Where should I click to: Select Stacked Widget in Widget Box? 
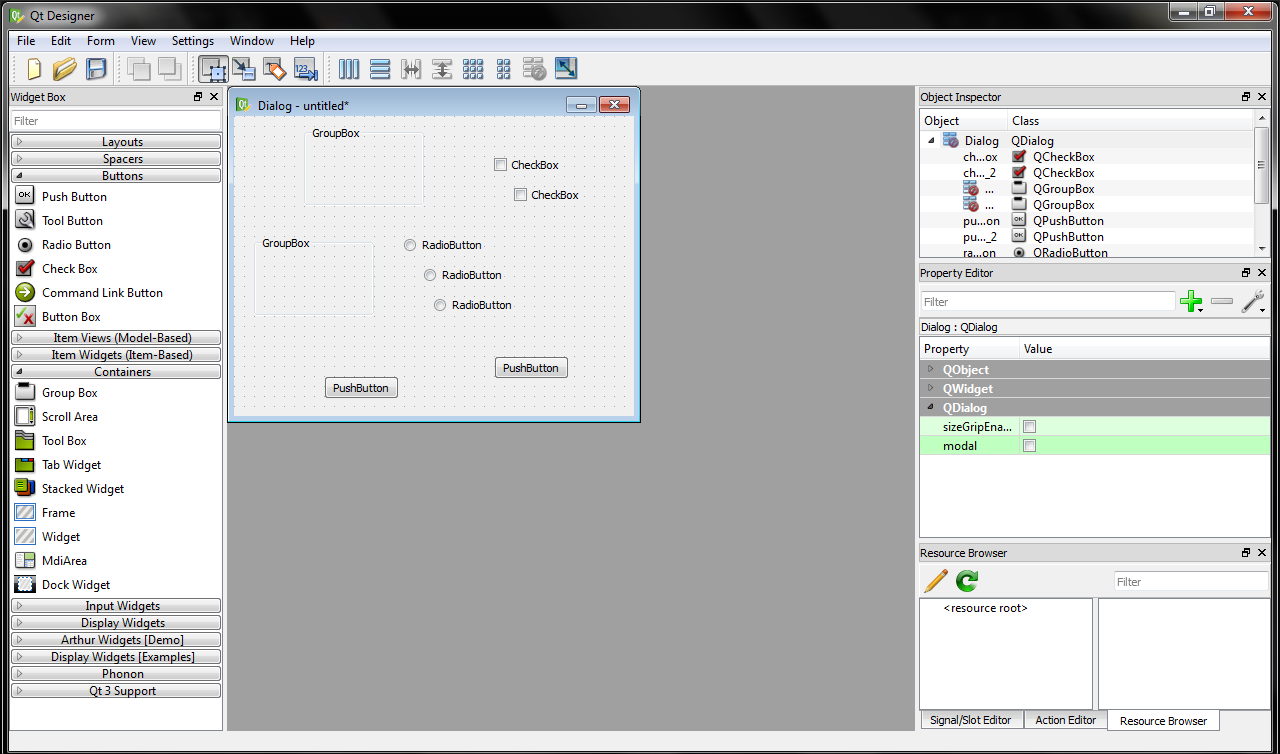[83, 489]
